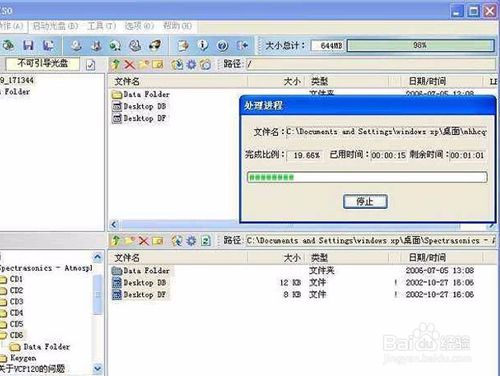Image resolution: width=500 pixels, height=376 pixels.
Task: Click Extract icon in image file toolbar
Action: click(177, 64)
